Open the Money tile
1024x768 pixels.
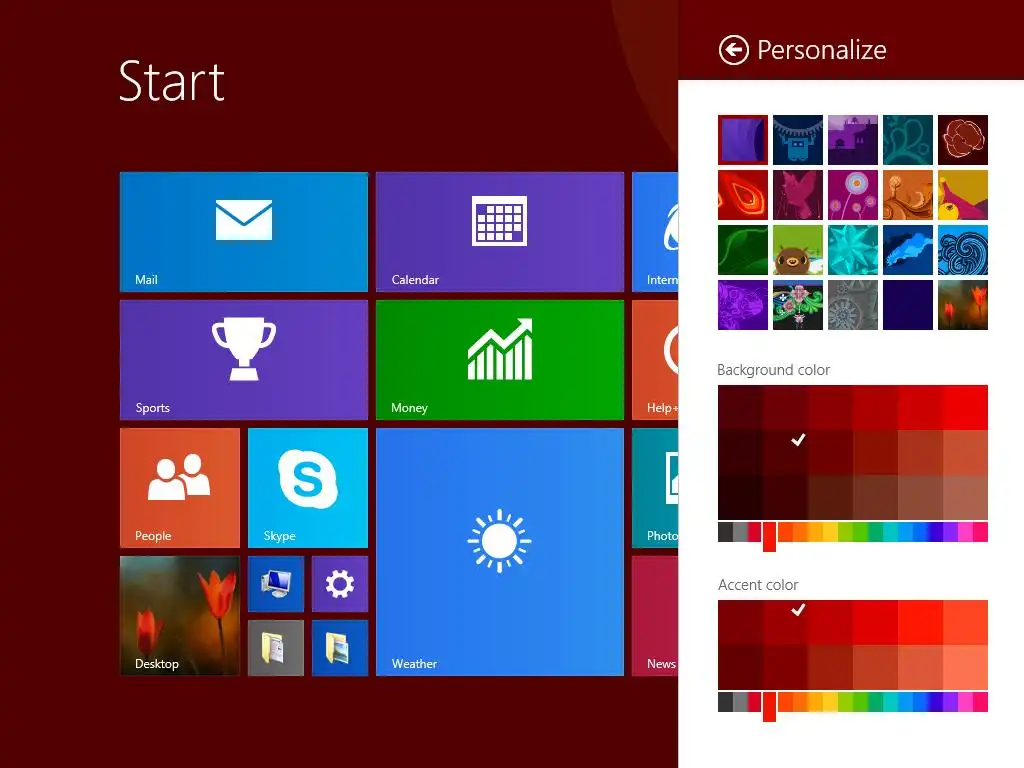tap(500, 360)
